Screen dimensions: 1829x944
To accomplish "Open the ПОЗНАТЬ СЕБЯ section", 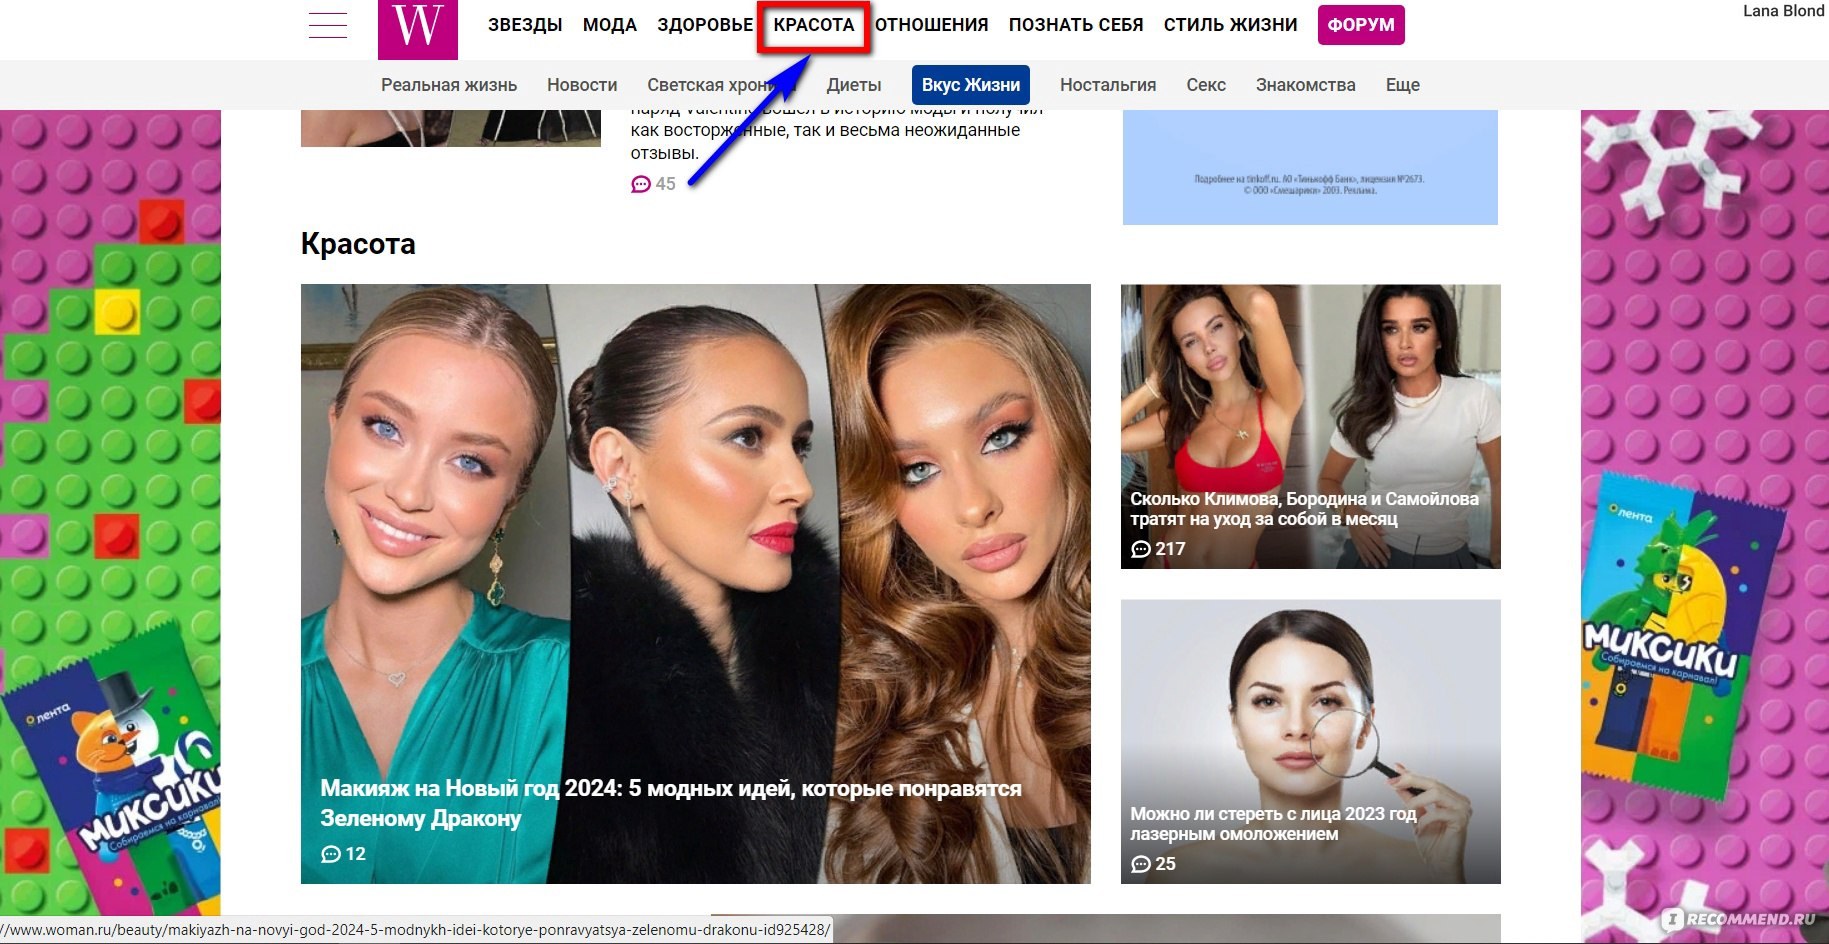I will click(1075, 25).
